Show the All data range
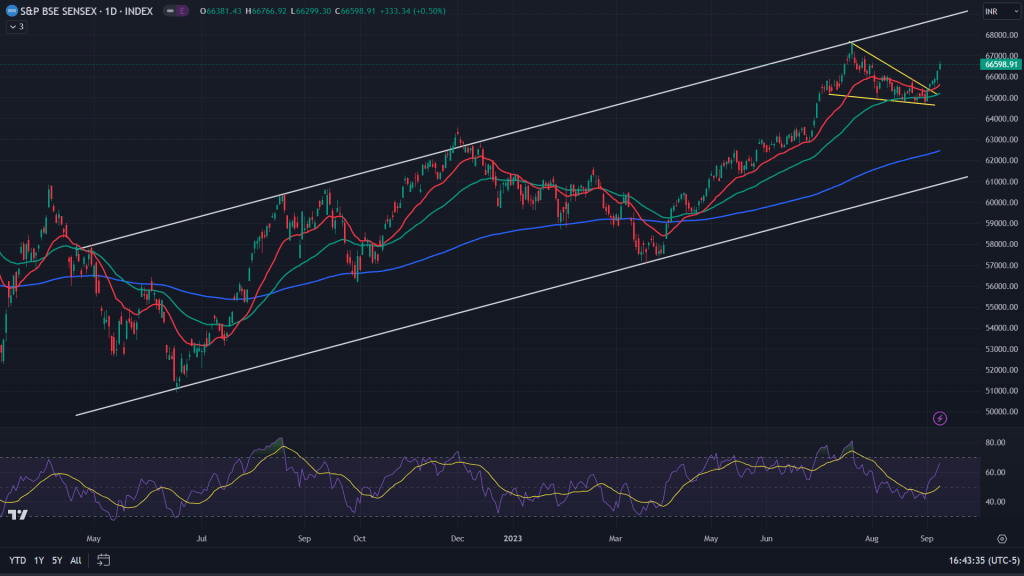 (x=76, y=562)
